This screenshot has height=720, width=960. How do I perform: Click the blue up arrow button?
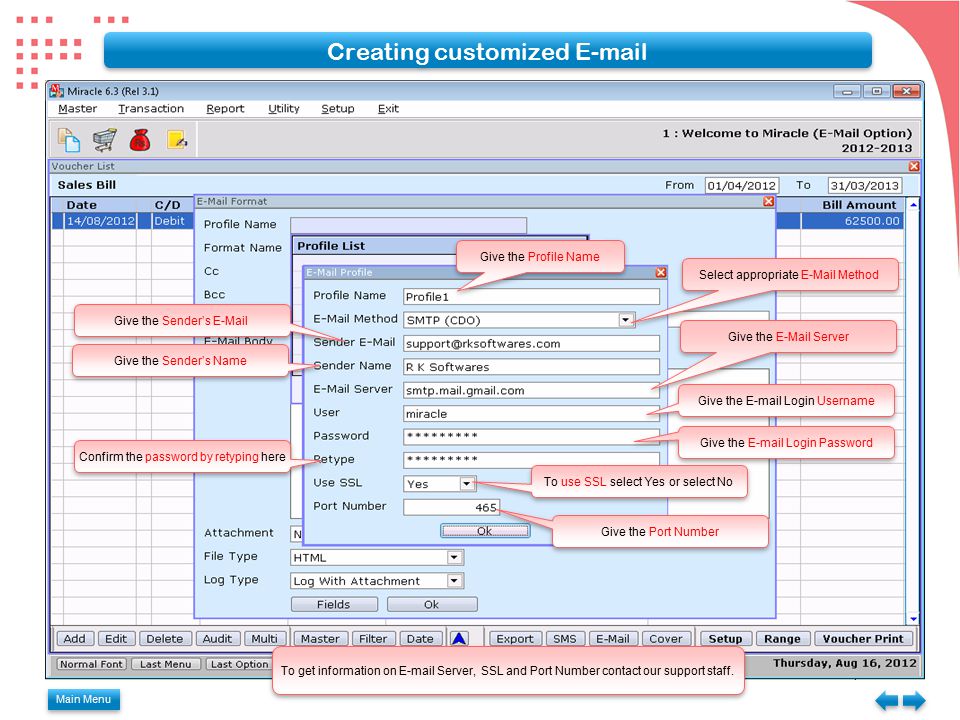click(x=459, y=639)
